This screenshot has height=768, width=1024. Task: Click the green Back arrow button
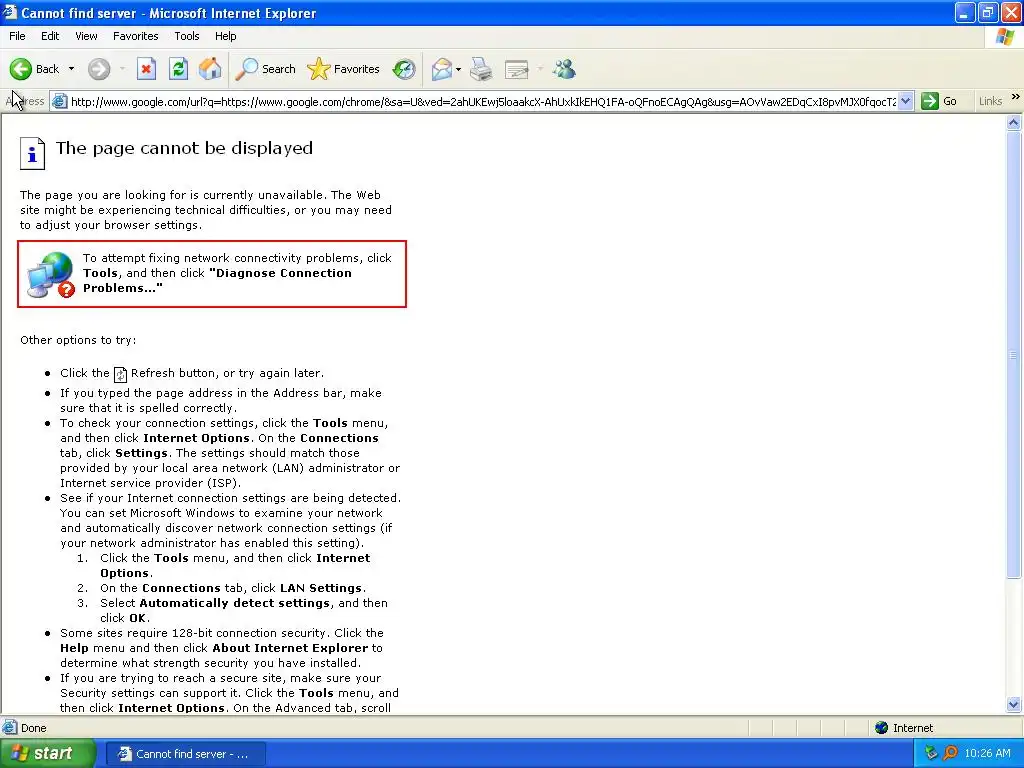click(x=21, y=69)
